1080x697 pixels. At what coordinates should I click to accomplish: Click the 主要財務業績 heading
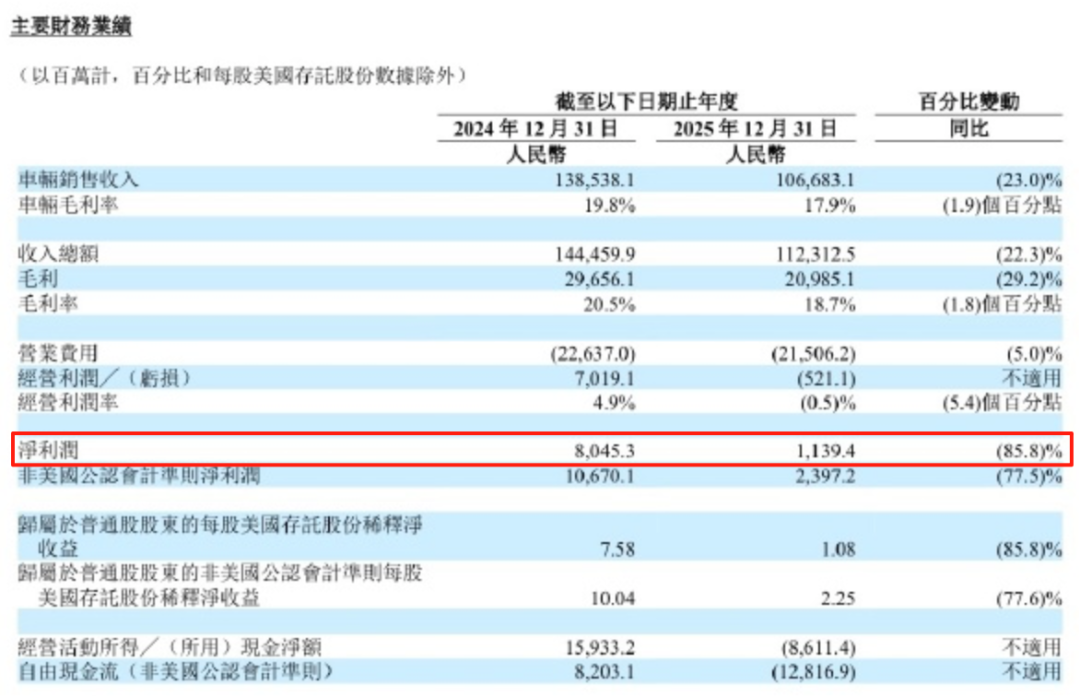[71, 27]
